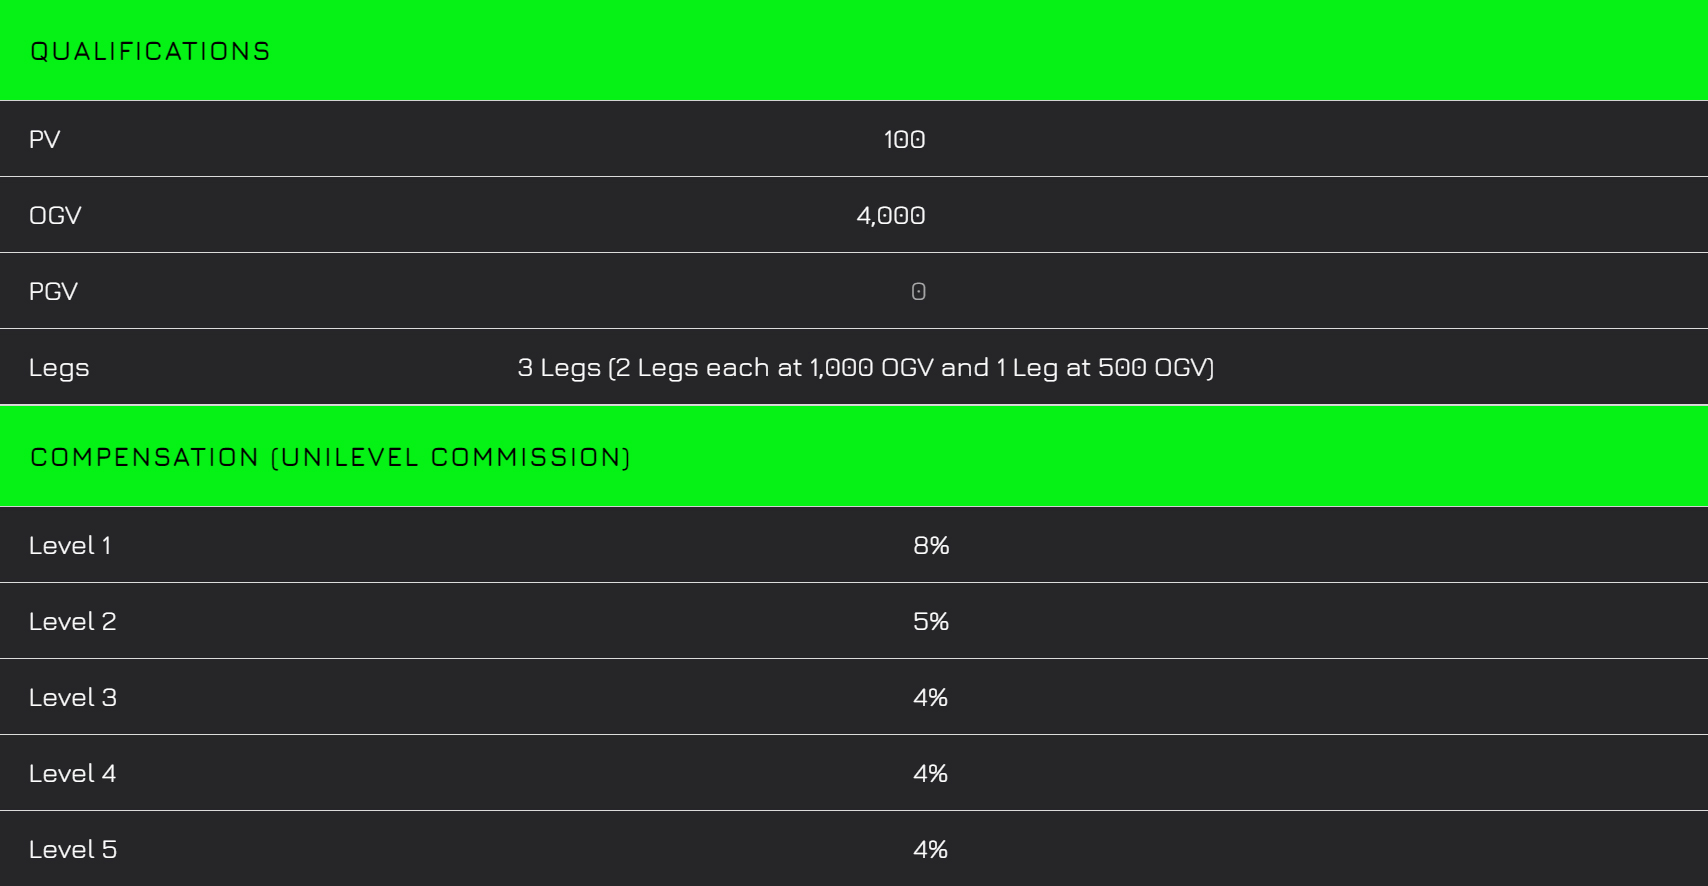Select the 5% commission value

(930, 621)
